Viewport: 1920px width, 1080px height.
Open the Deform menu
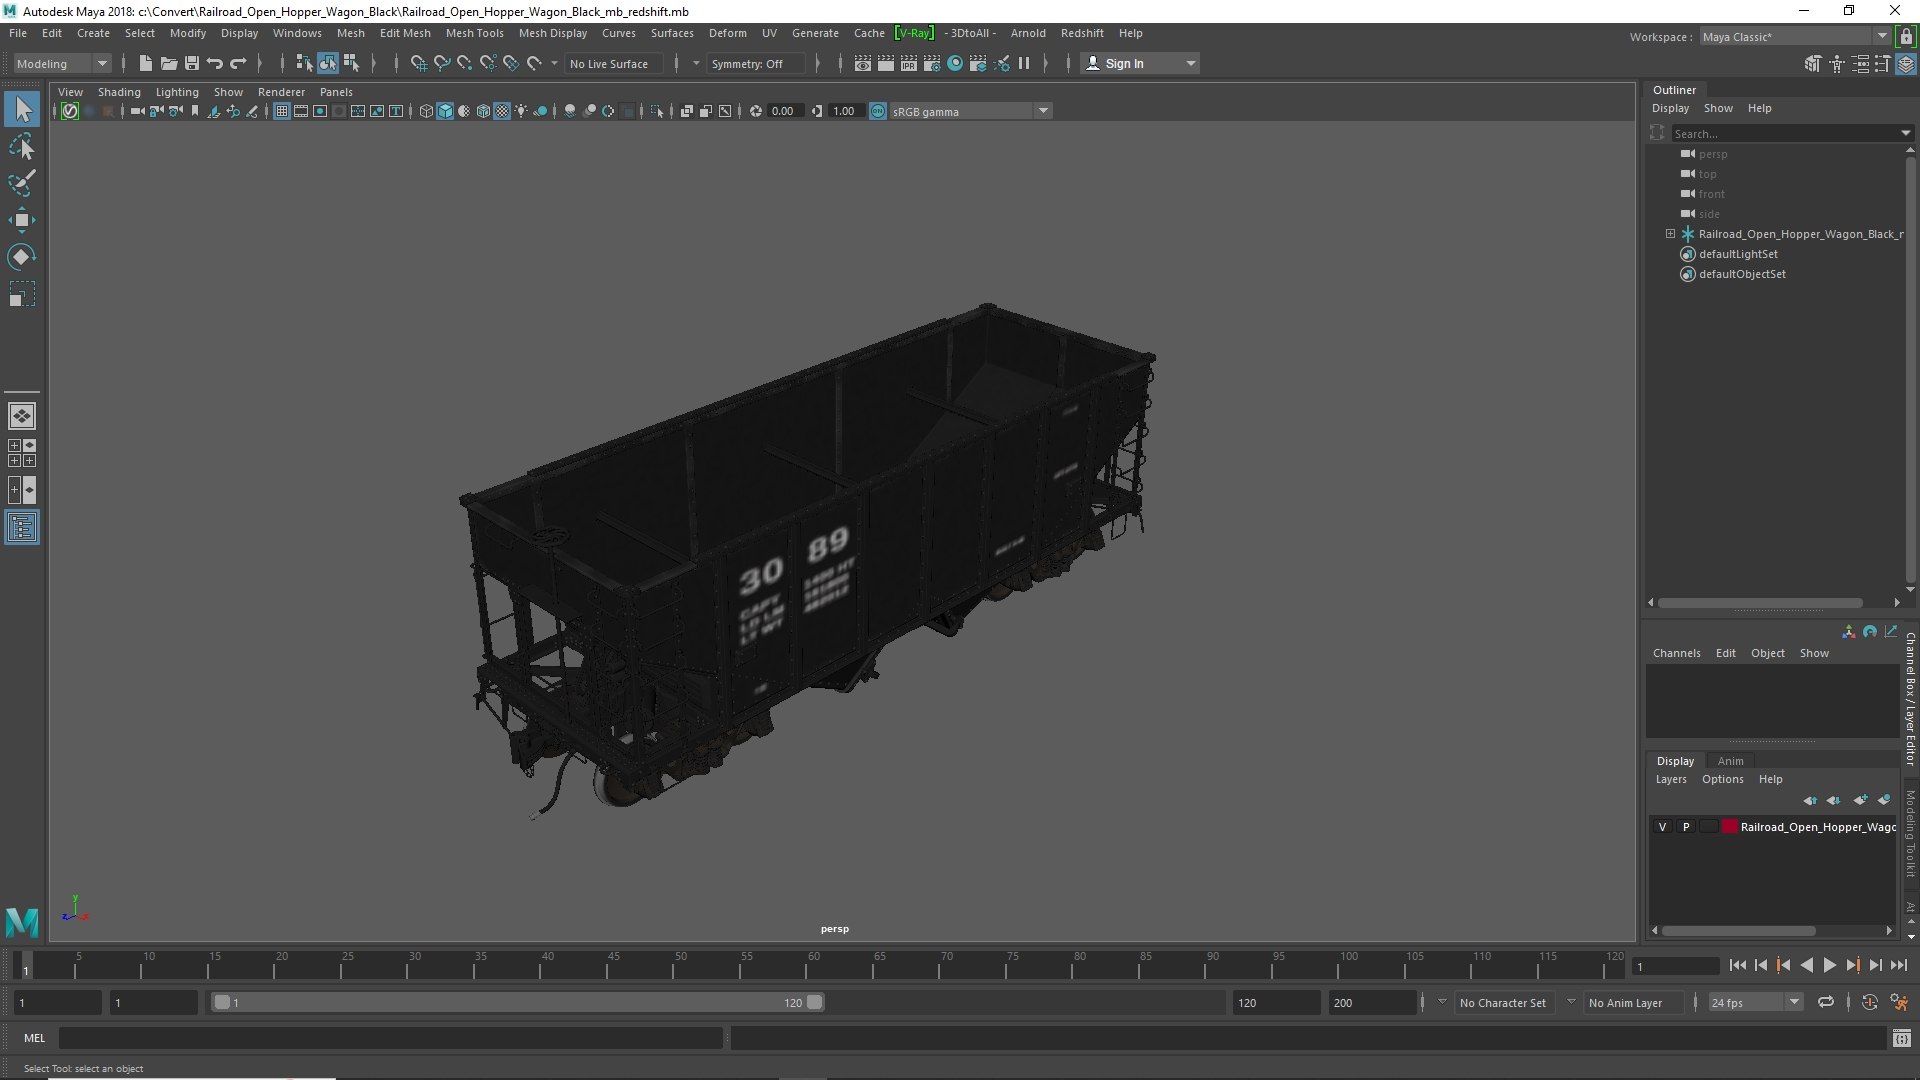(x=727, y=33)
